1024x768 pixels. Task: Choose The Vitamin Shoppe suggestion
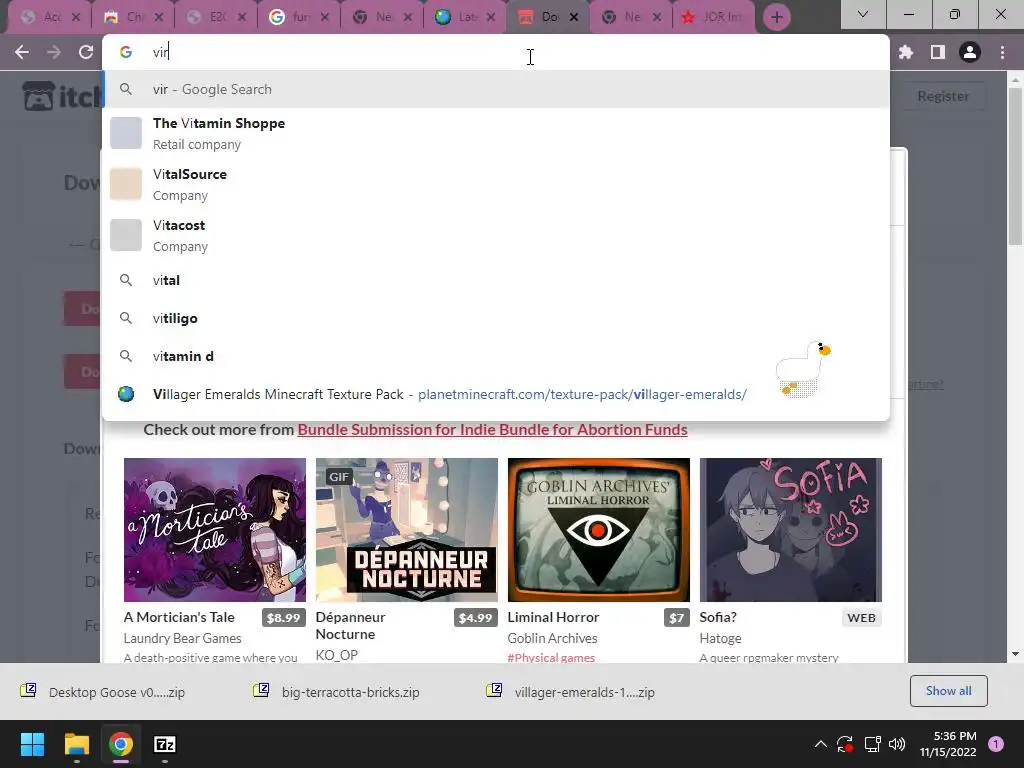click(495, 133)
